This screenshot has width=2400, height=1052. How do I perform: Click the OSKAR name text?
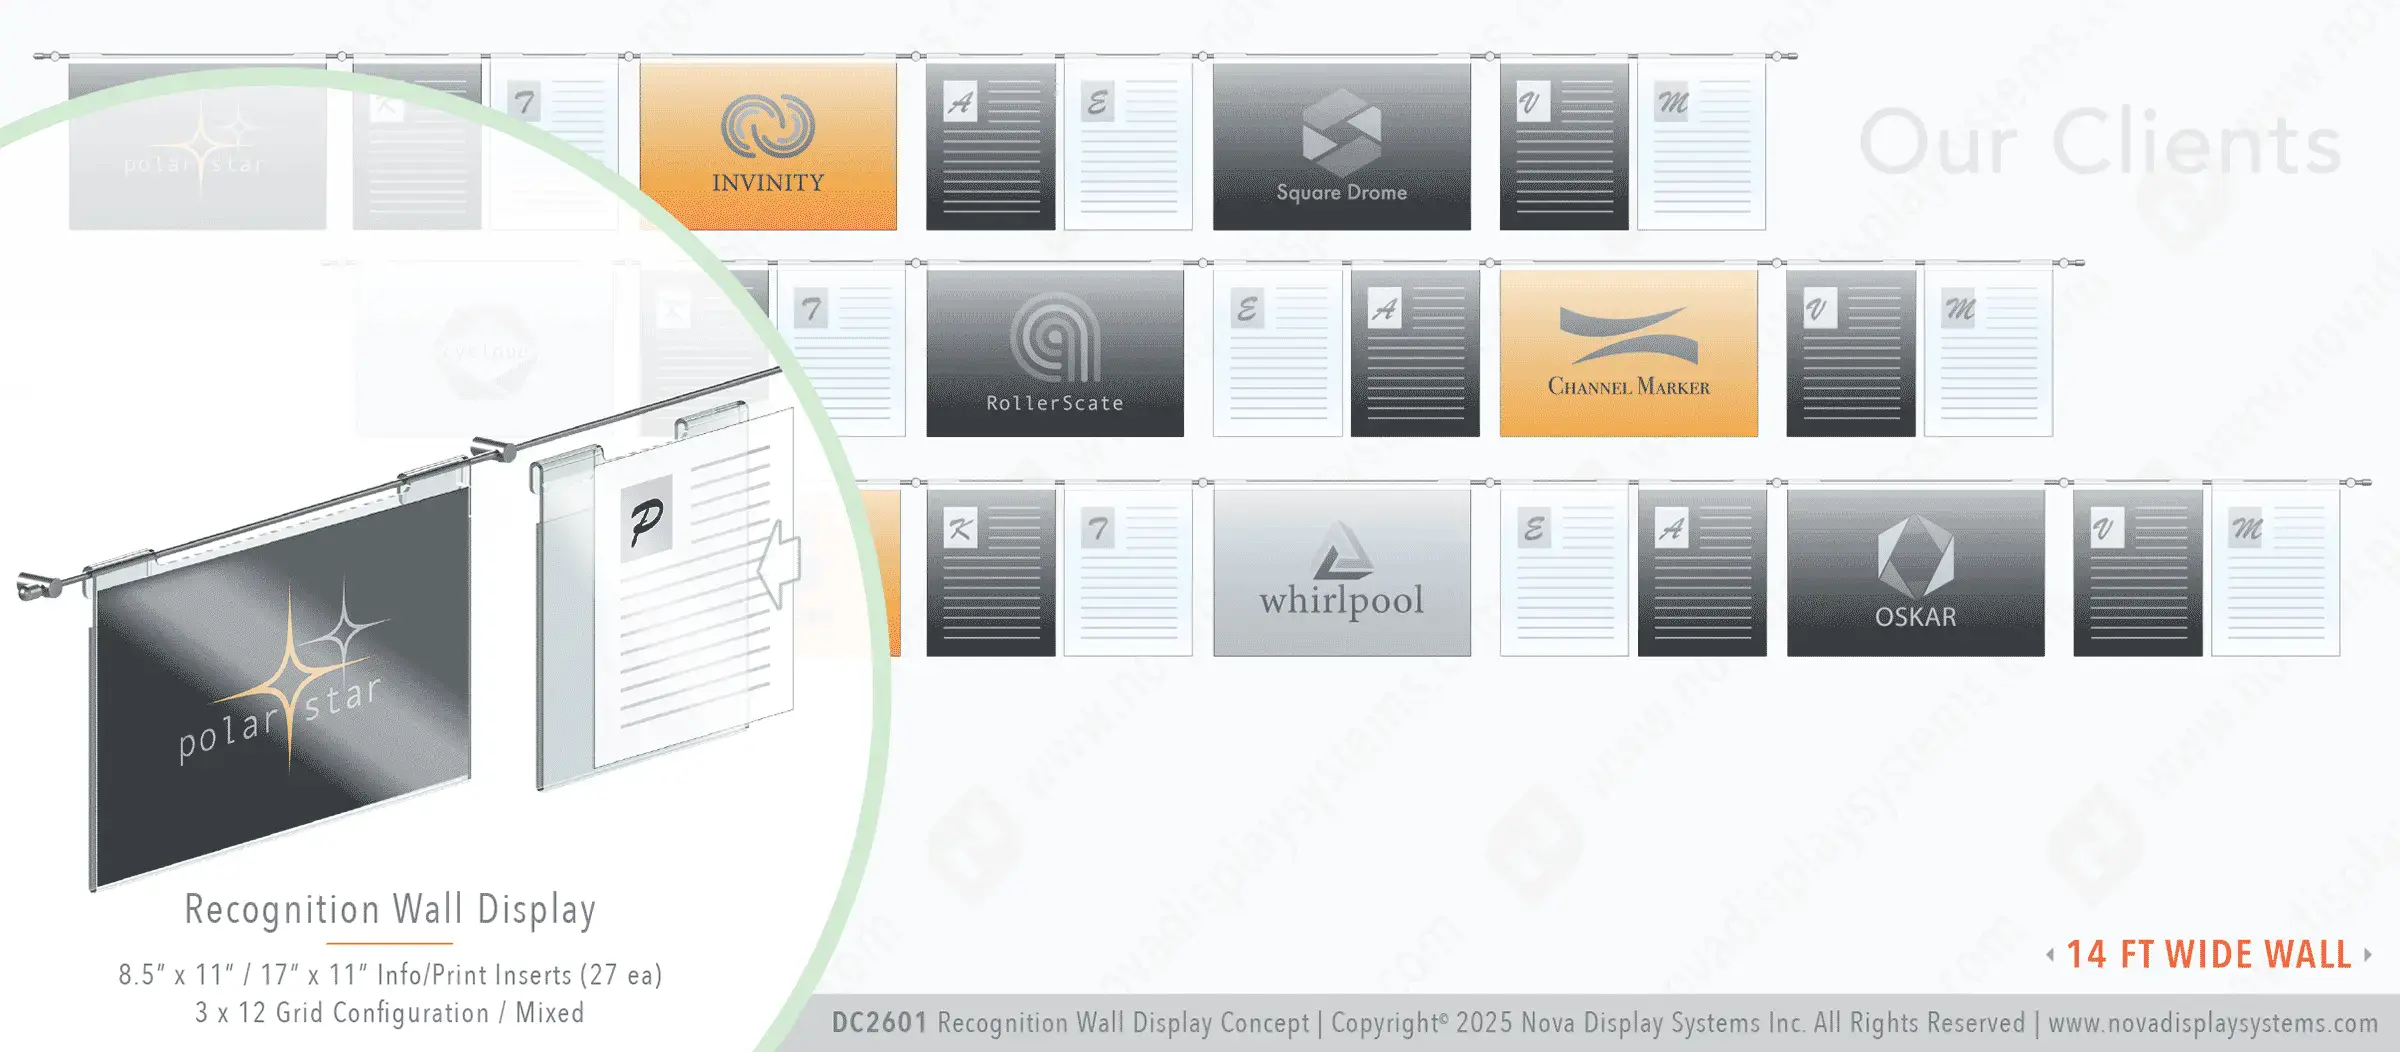(1915, 617)
